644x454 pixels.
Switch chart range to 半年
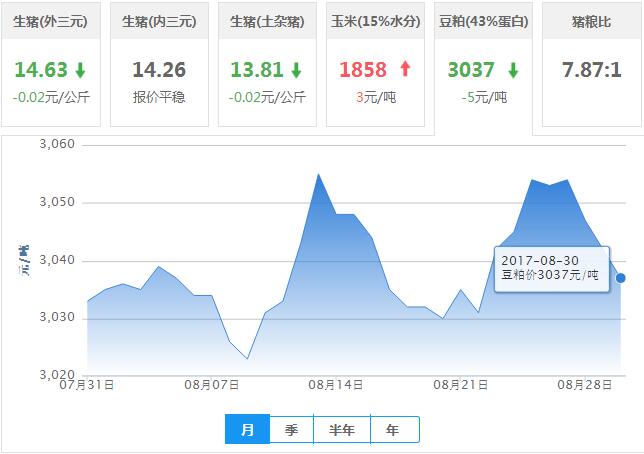point(342,430)
